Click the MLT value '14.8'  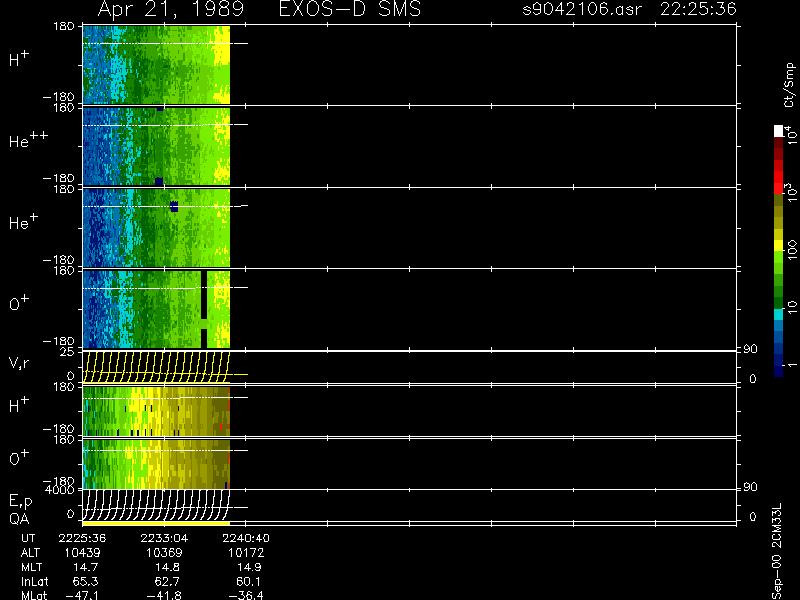click(166, 567)
